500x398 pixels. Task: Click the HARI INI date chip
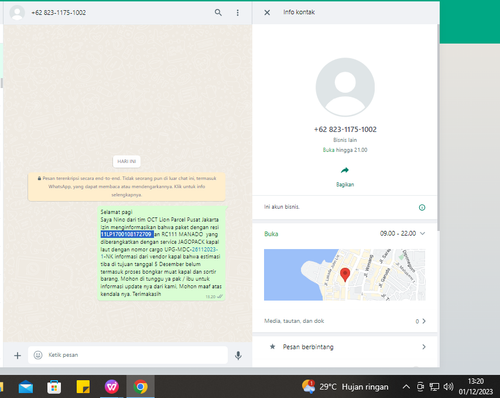[x=127, y=161]
